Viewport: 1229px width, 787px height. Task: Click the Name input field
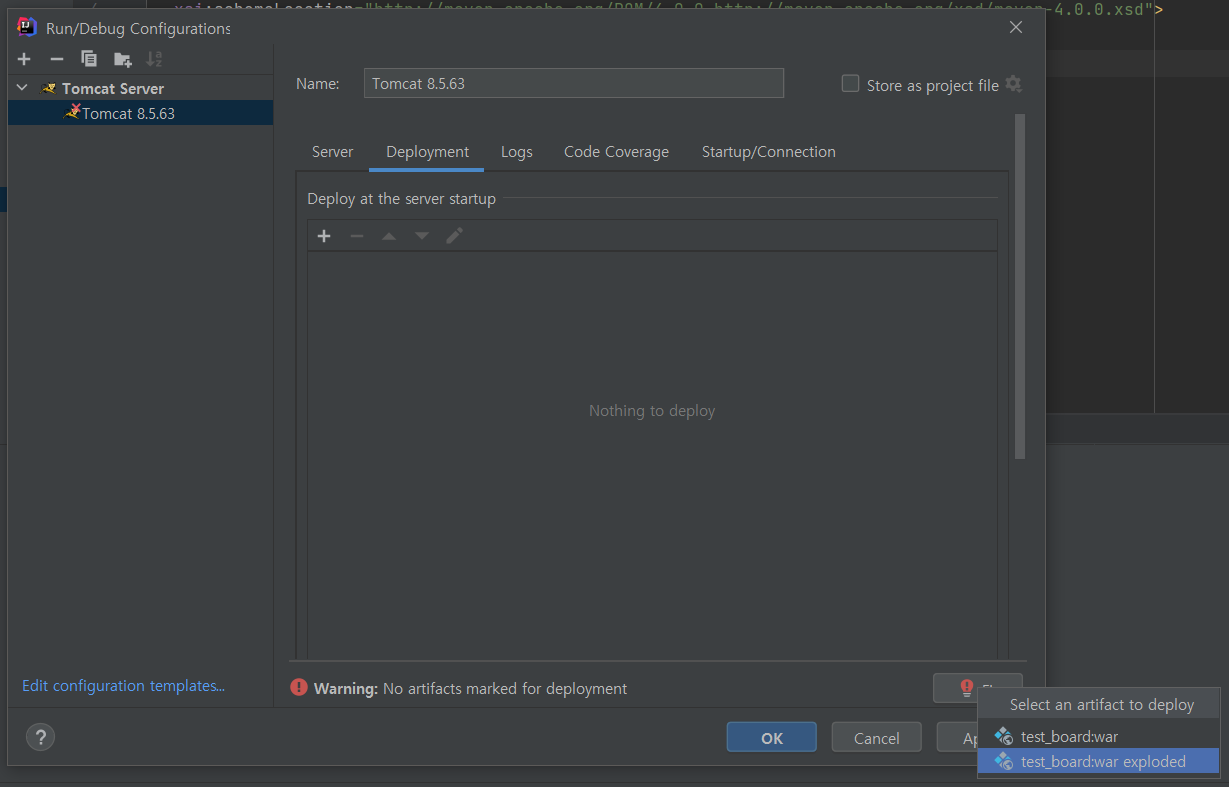pos(573,83)
